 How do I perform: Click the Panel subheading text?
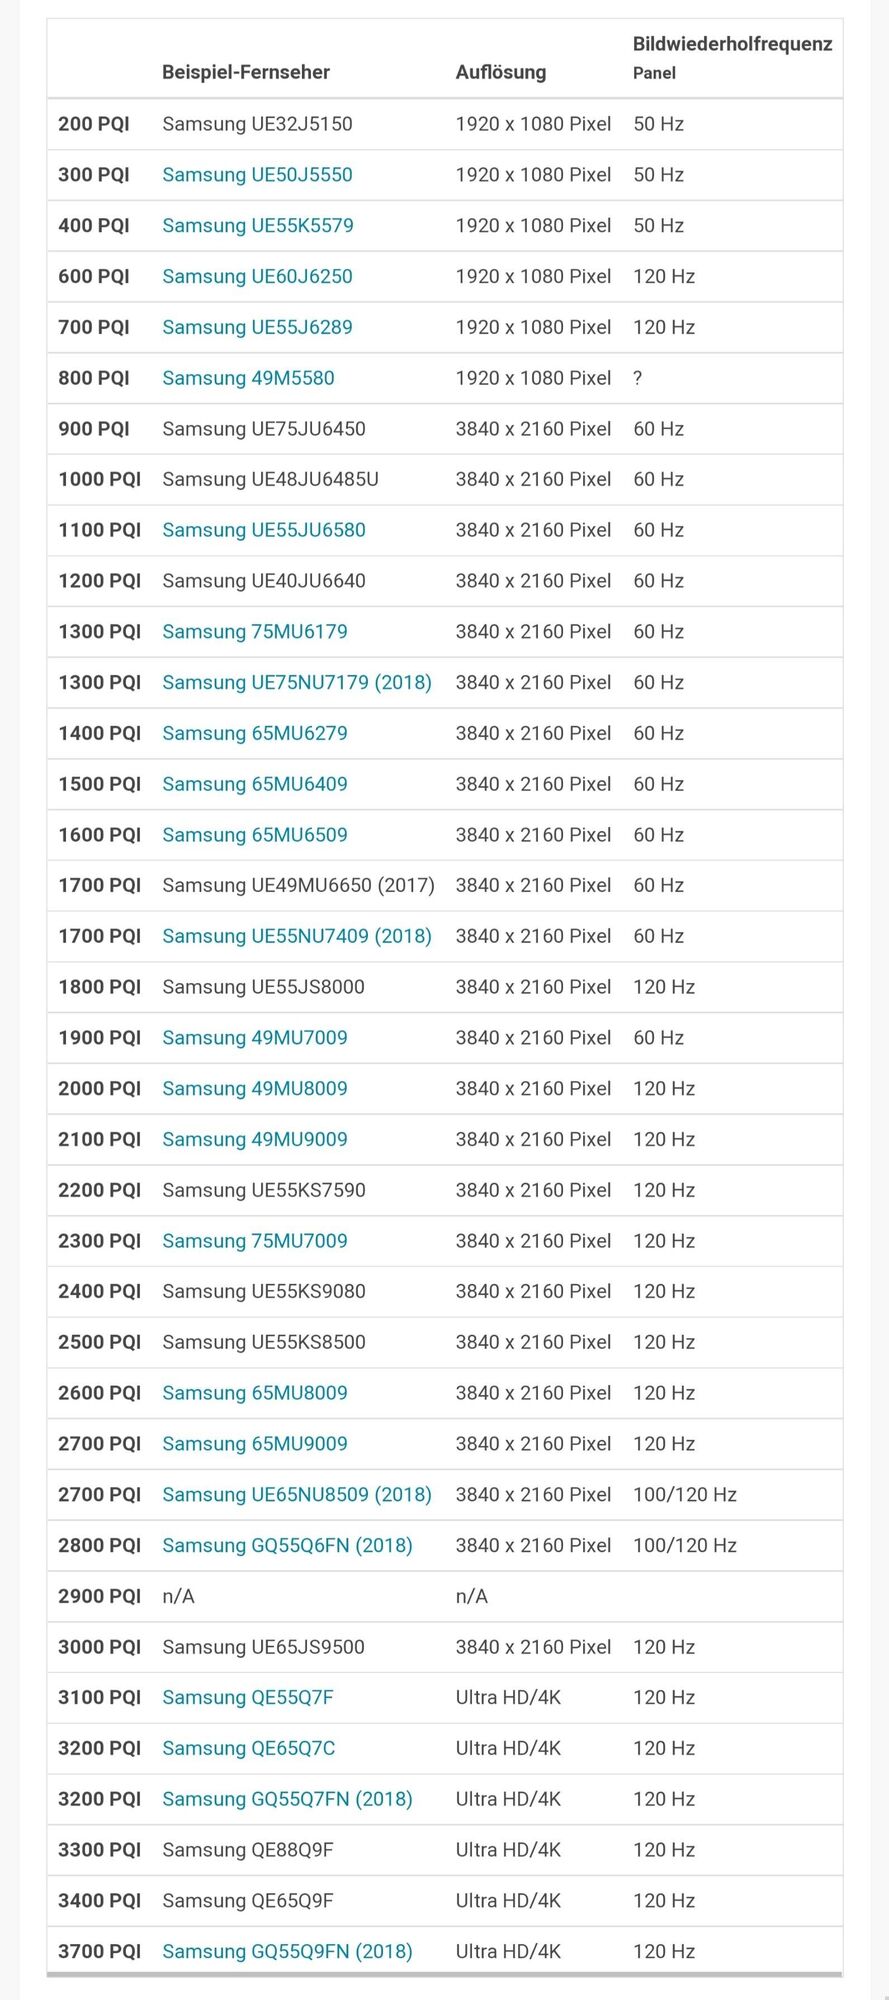click(x=654, y=73)
